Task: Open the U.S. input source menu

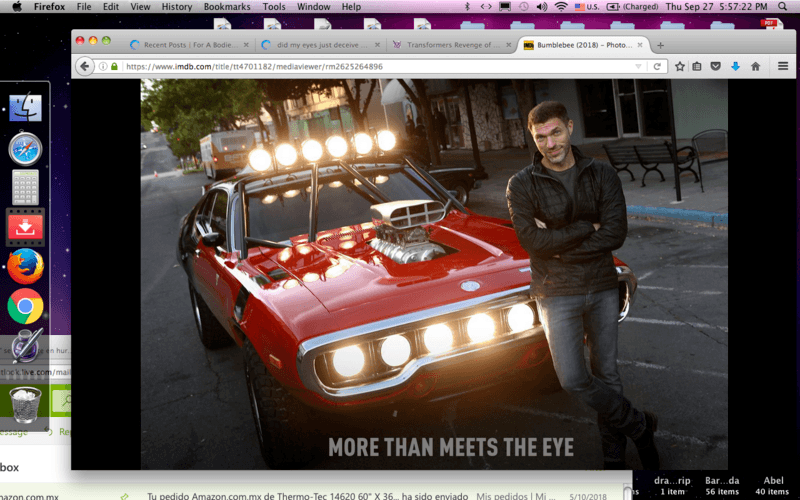Action: 587,7
